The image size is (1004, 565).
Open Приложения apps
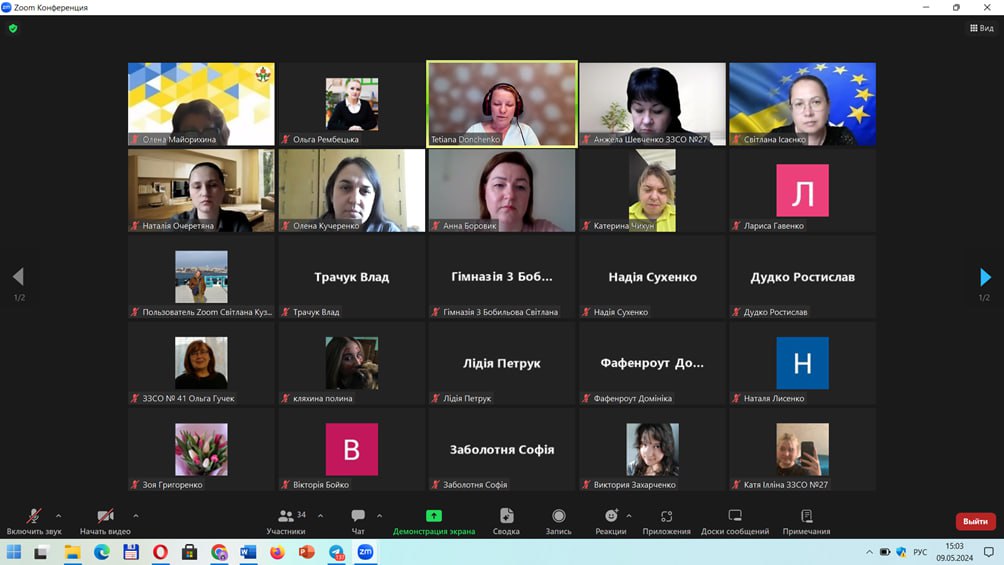coord(666,520)
